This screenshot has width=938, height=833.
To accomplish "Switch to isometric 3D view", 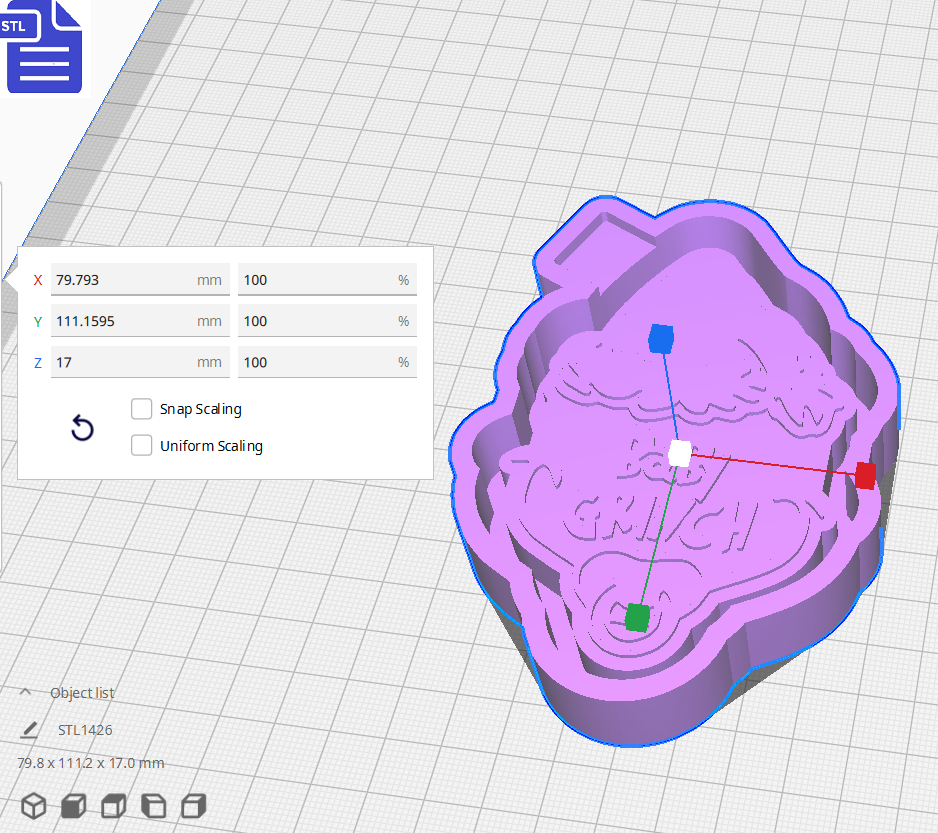I will click(x=33, y=805).
